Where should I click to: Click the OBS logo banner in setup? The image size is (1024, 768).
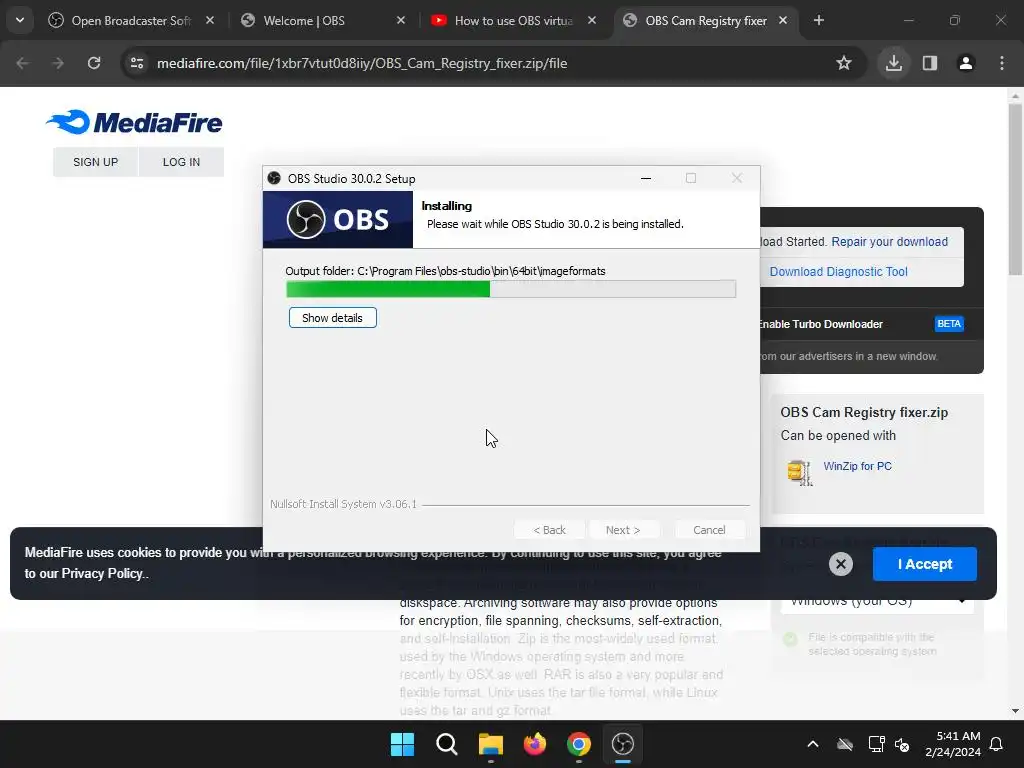(x=338, y=219)
